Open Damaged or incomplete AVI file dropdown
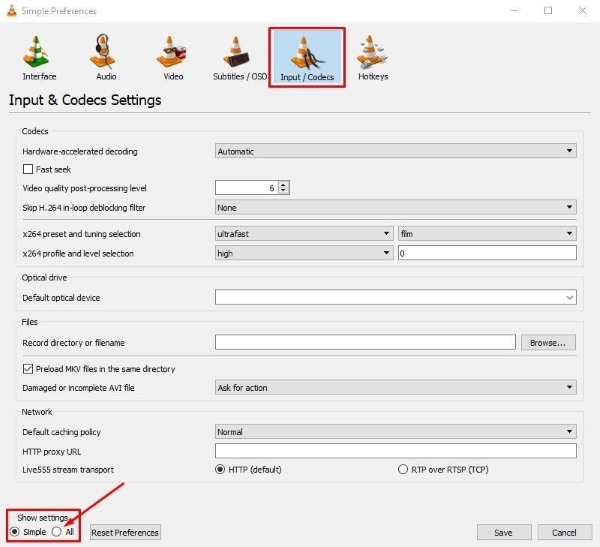 [x=396, y=387]
